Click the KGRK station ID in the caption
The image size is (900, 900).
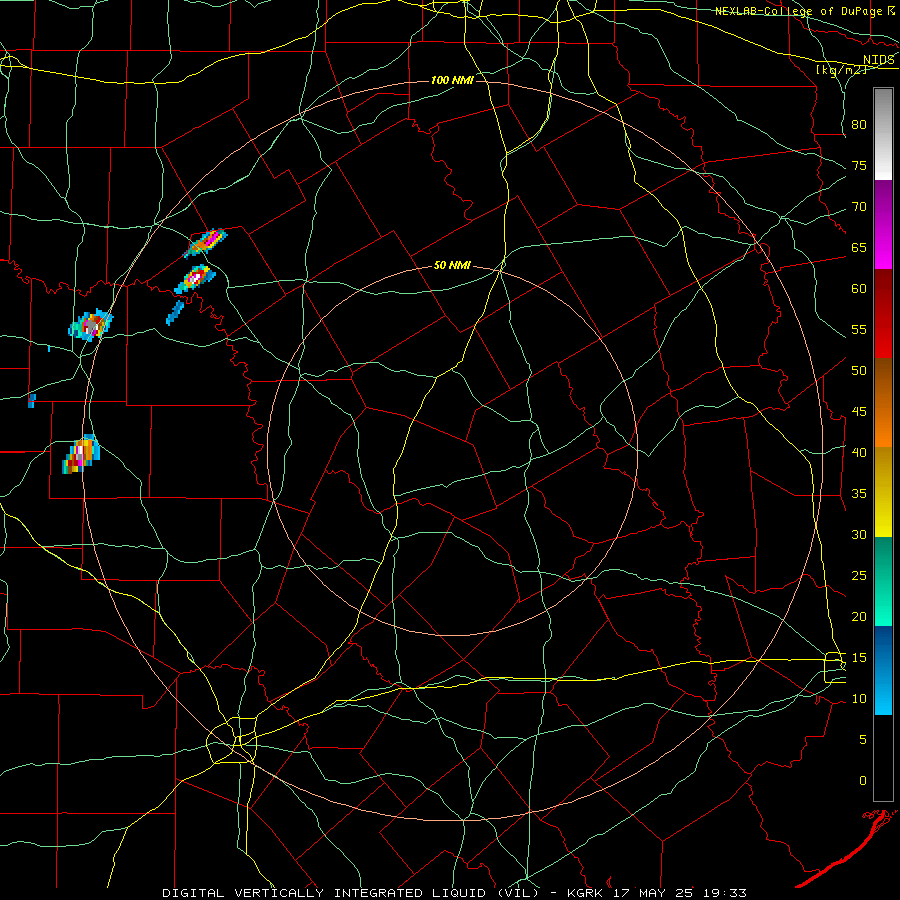(x=588, y=893)
